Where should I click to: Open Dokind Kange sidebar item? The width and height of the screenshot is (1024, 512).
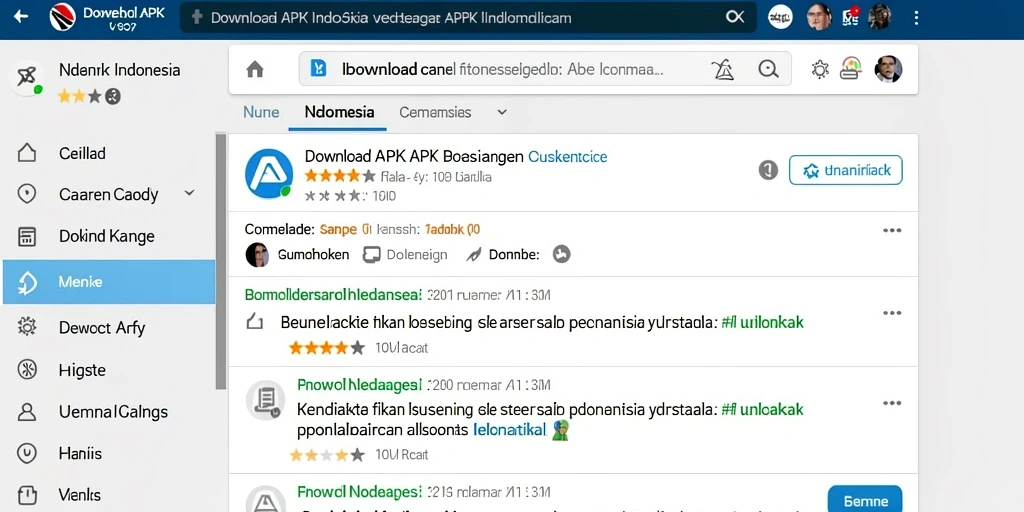(x=108, y=236)
